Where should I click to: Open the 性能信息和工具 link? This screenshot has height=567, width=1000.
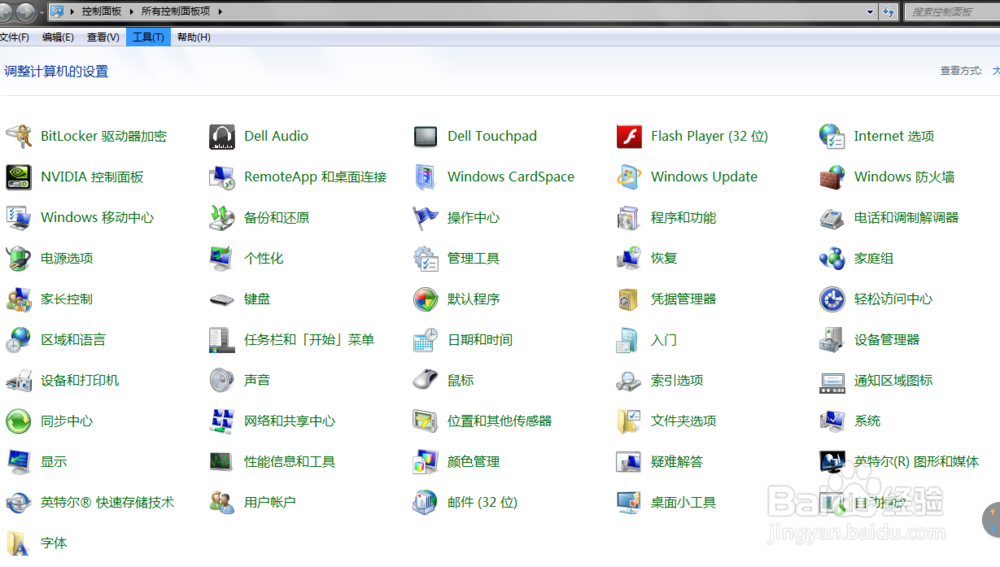(290, 462)
